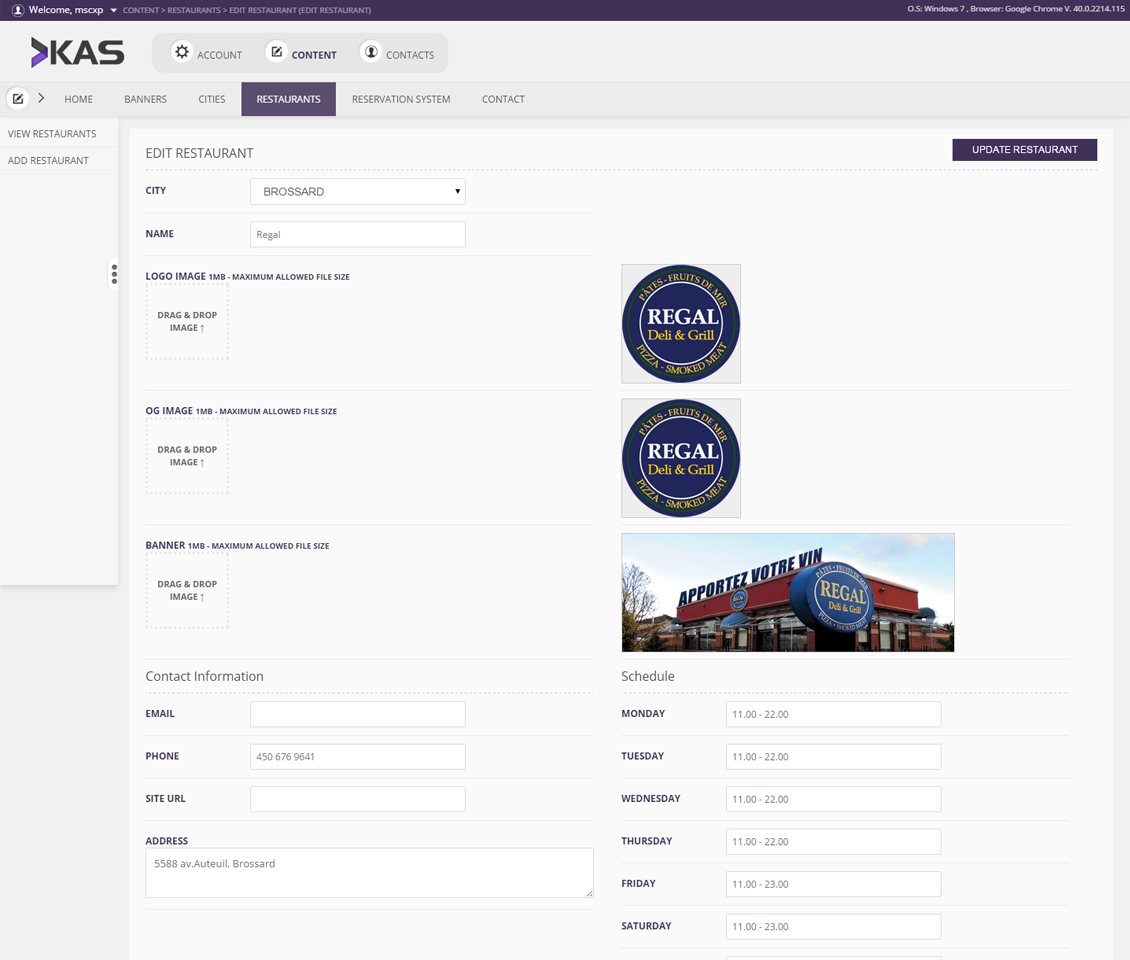The image size is (1130, 960).
Task: Focus the Email input field
Action: coord(357,714)
